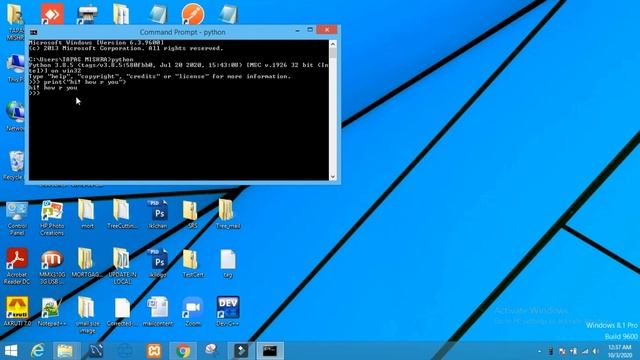Select the TreeCuttin... folder

point(122,214)
